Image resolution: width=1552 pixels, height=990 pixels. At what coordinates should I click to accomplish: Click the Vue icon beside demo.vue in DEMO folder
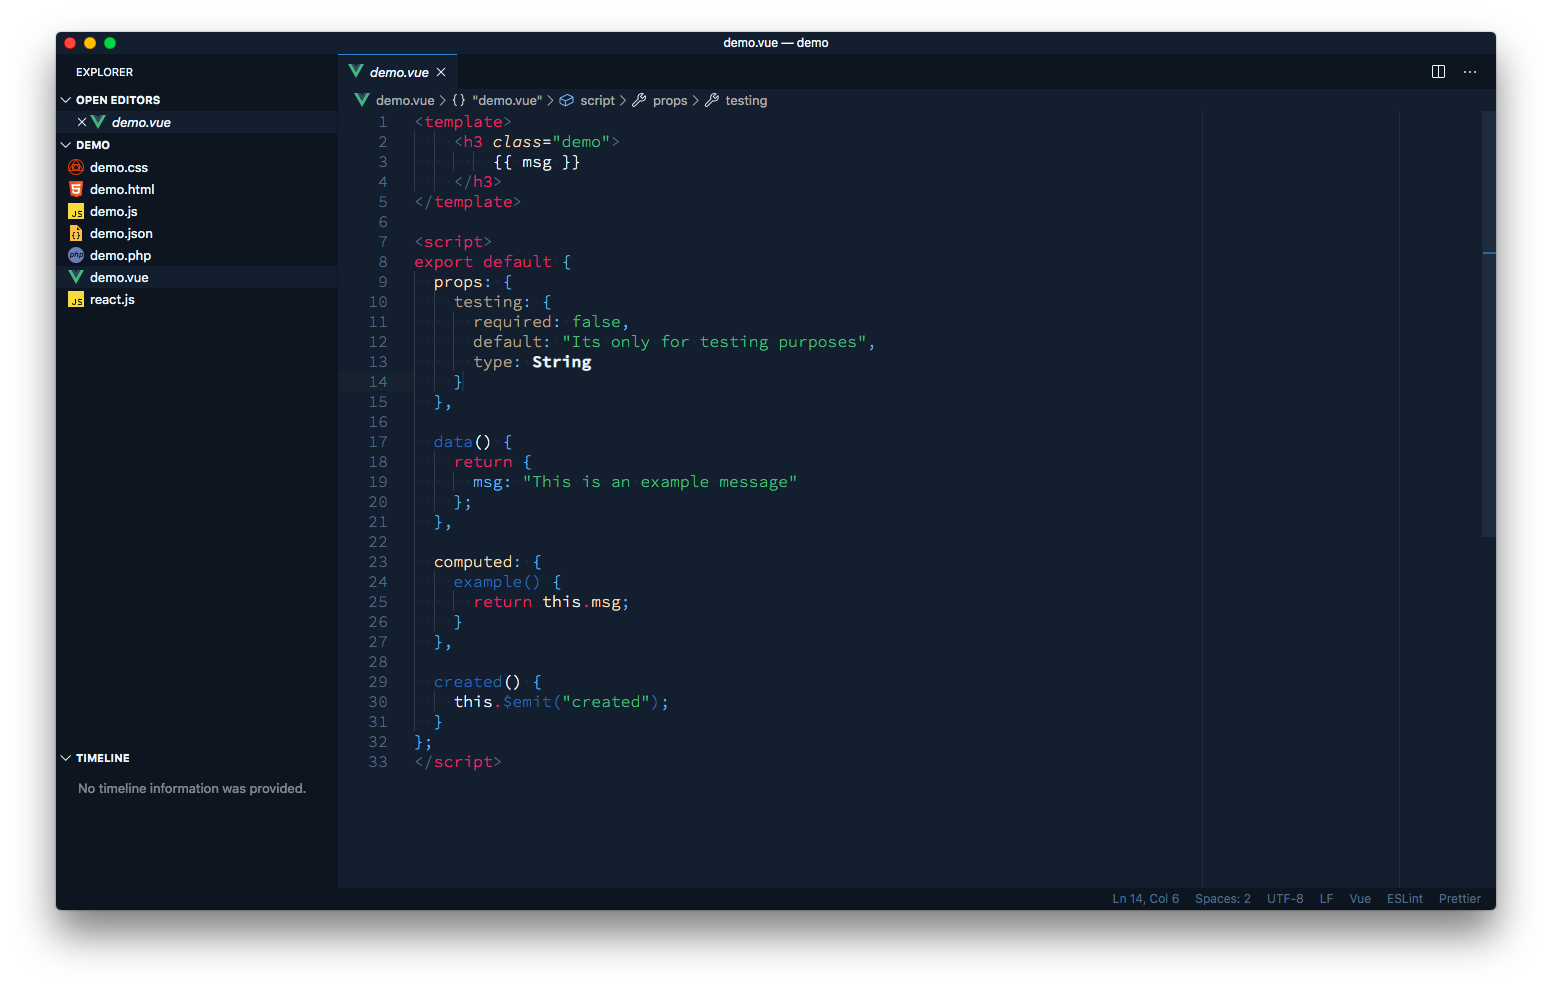76,277
